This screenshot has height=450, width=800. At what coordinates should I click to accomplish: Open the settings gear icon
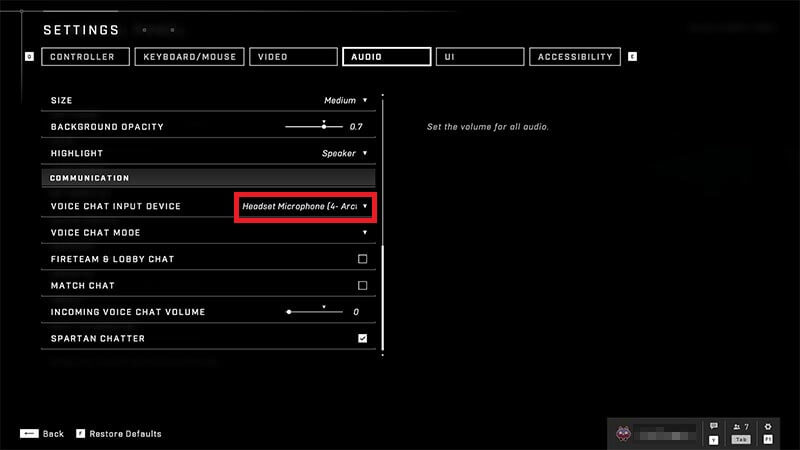(x=768, y=427)
